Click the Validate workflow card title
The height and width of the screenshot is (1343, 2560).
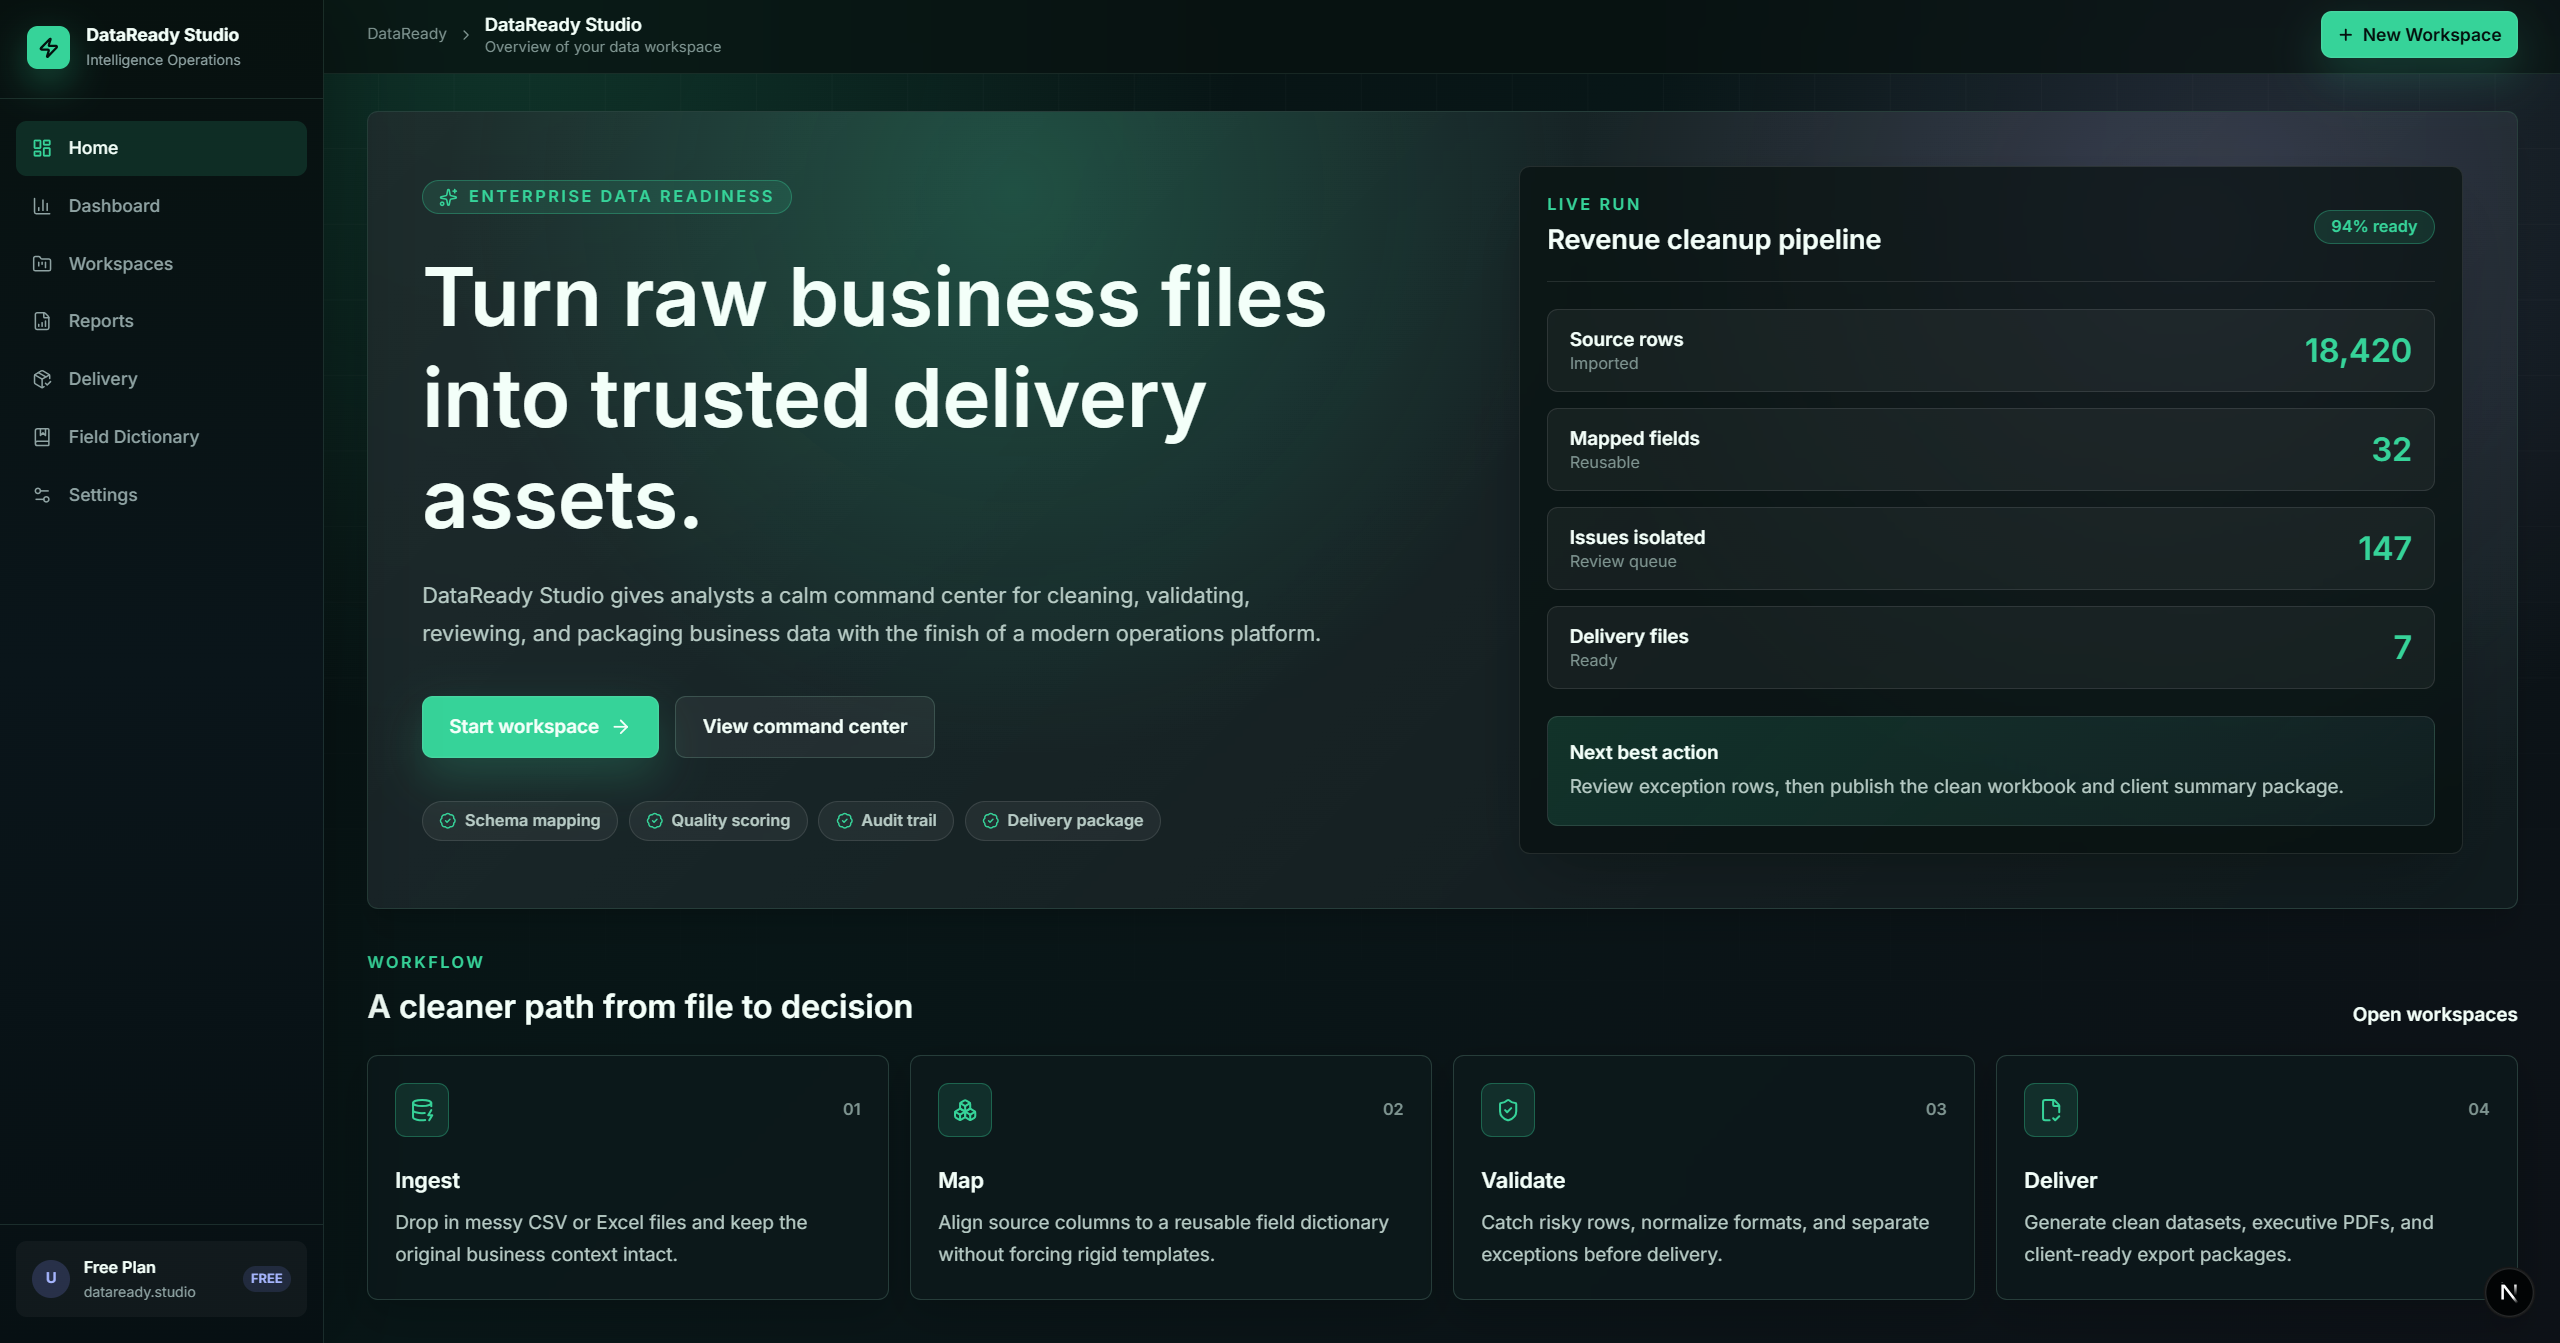(1523, 1180)
